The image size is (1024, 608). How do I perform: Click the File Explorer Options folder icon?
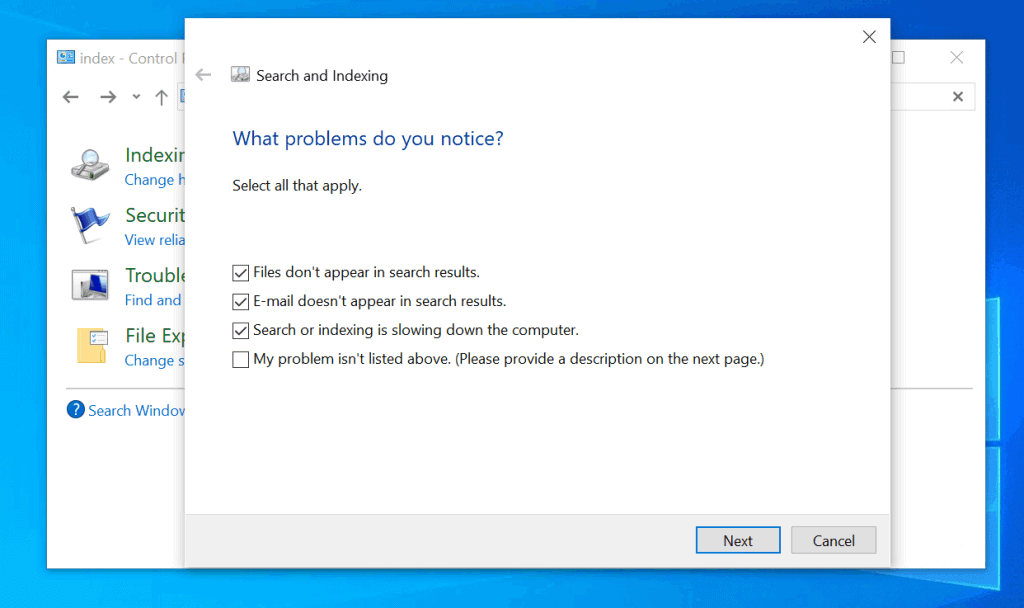91,345
